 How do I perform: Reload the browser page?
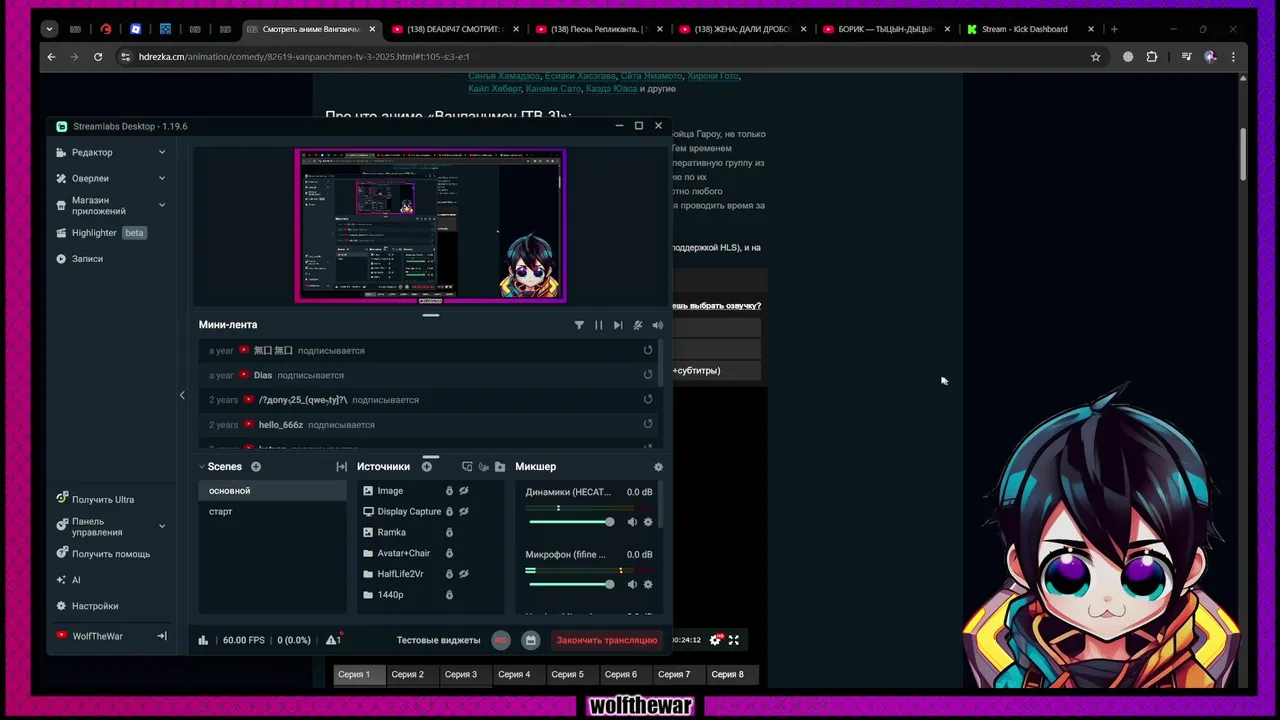pyautogui.click(x=98, y=57)
